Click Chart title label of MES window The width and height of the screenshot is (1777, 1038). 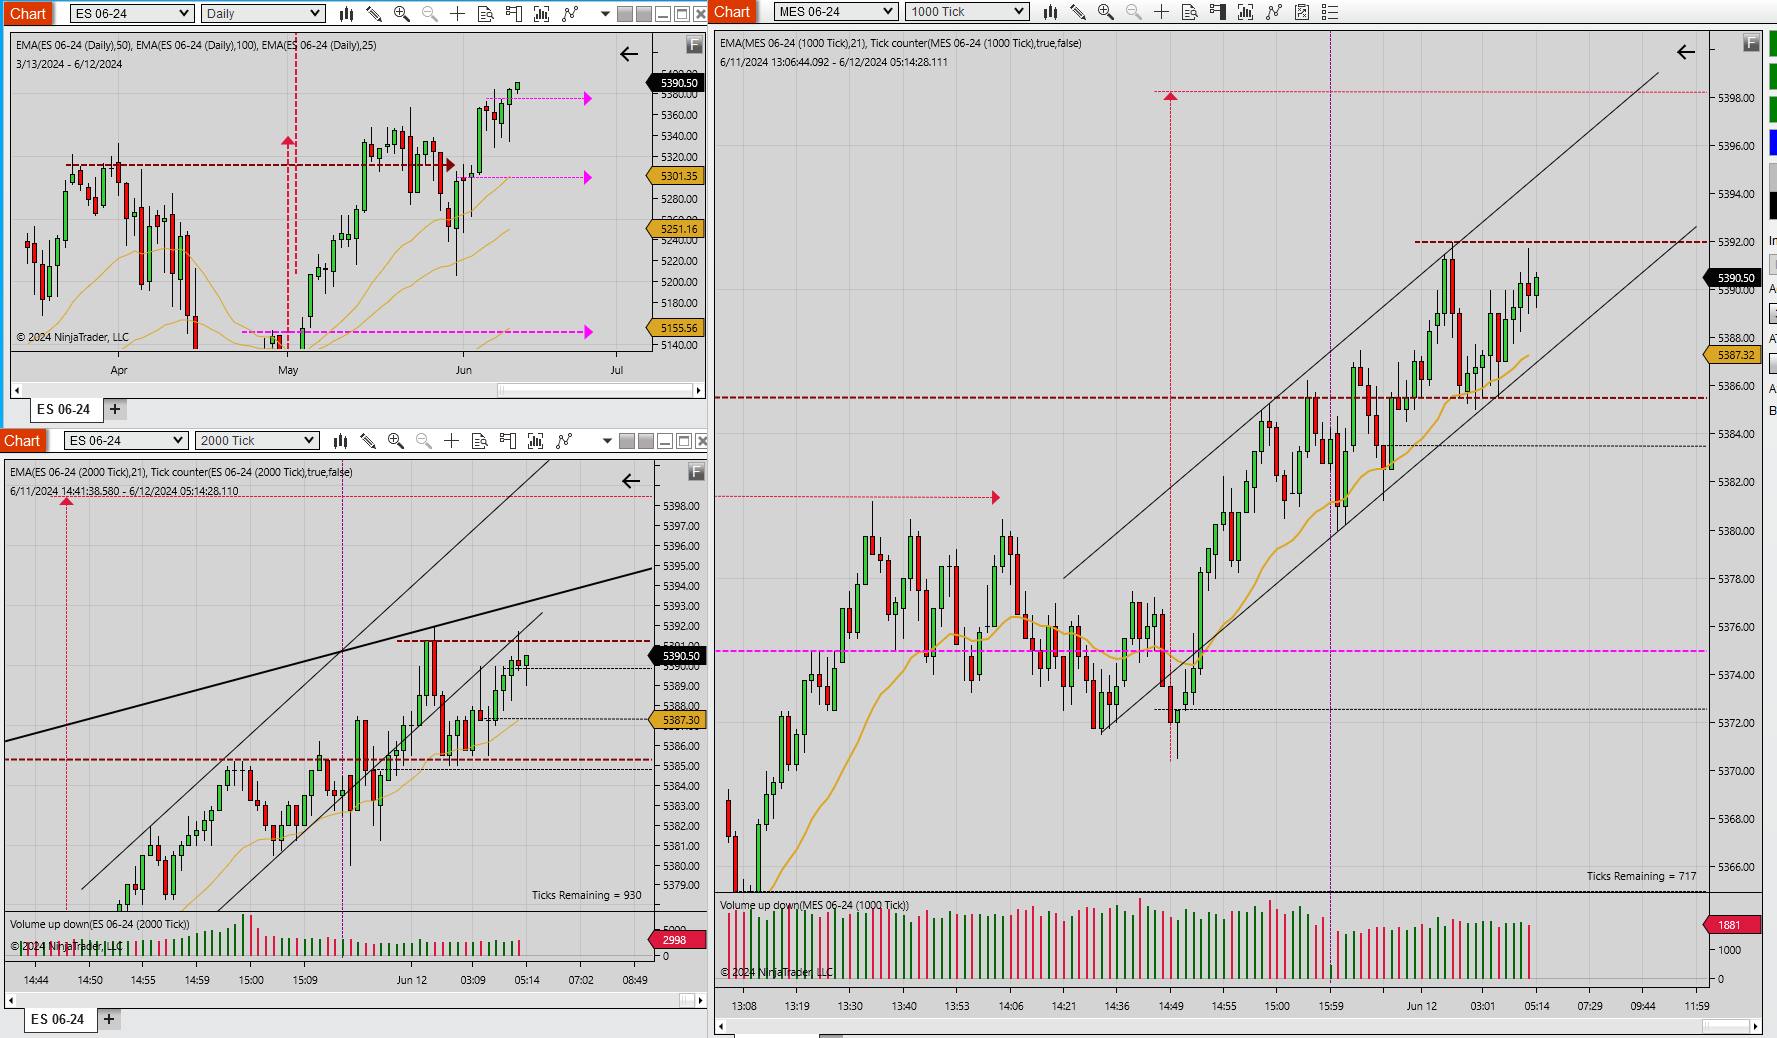pos(732,12)
